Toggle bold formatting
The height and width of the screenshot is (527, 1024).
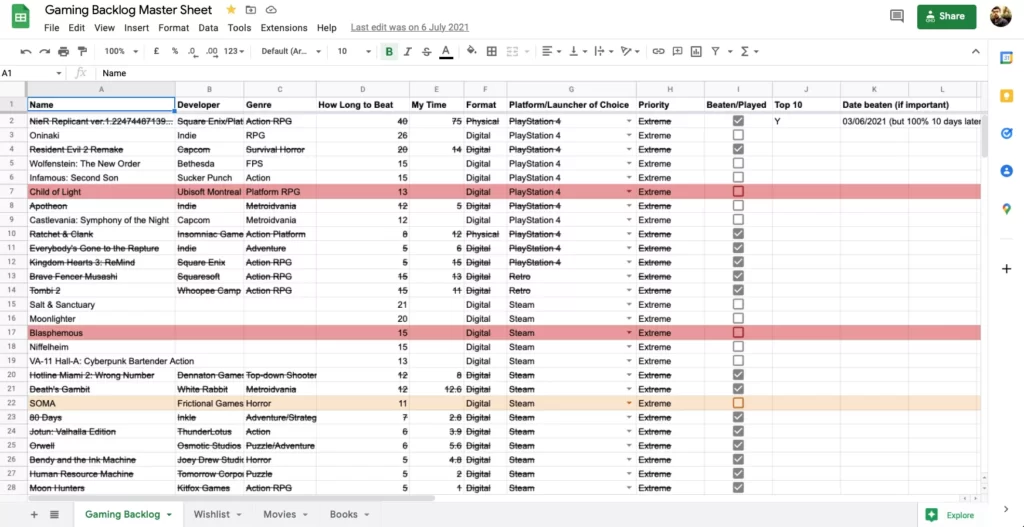tap(389, 51)
